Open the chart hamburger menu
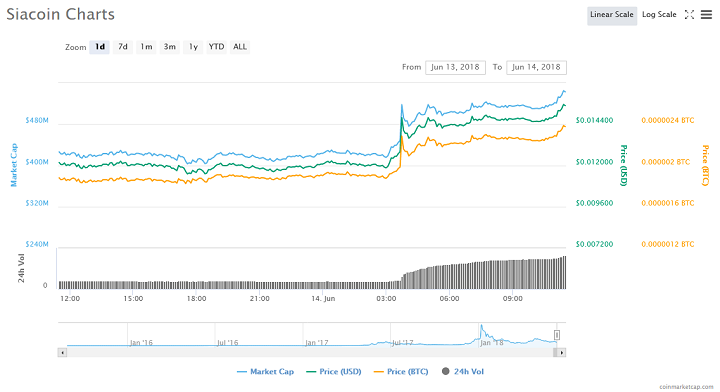The image size is (720, 392). 706,15
